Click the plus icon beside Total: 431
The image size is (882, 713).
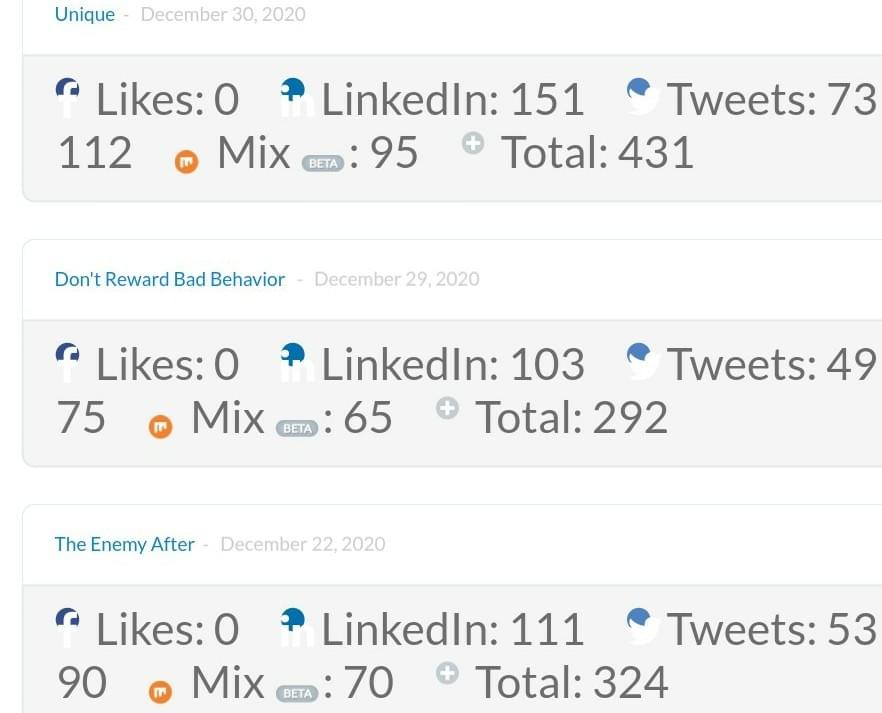pyautogui.click(x=473, y=144)
